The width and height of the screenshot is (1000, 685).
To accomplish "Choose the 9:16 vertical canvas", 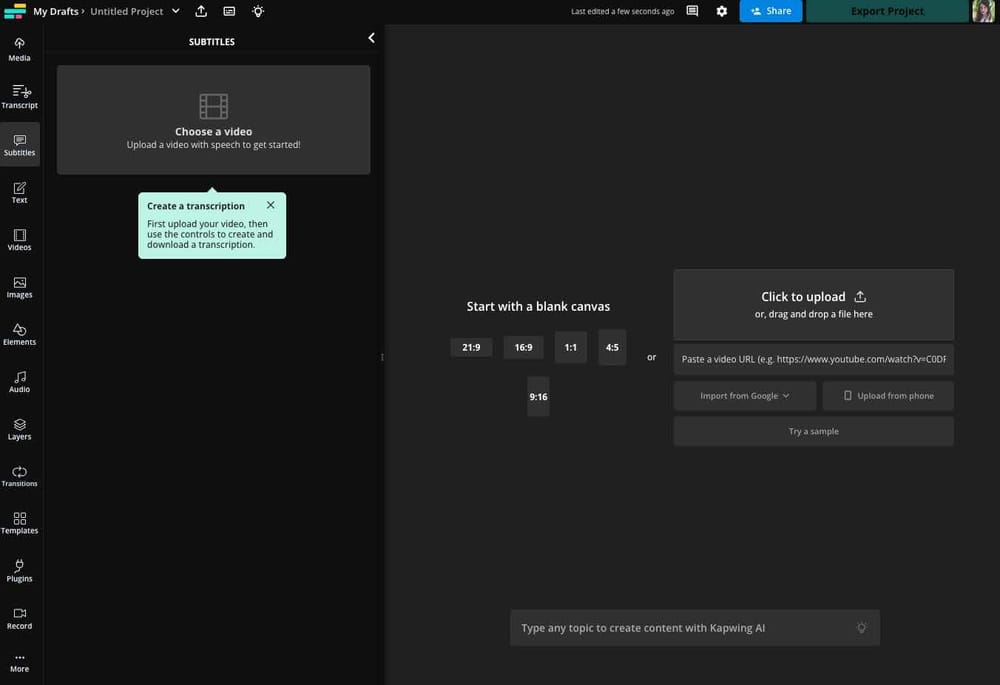I will click(538, 396).
